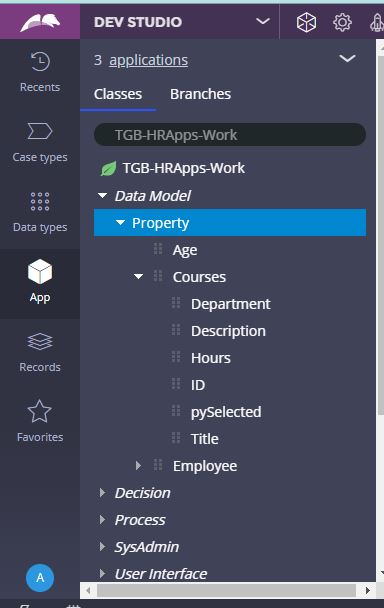
Task: Open the Description property
Action: point(228,331)
